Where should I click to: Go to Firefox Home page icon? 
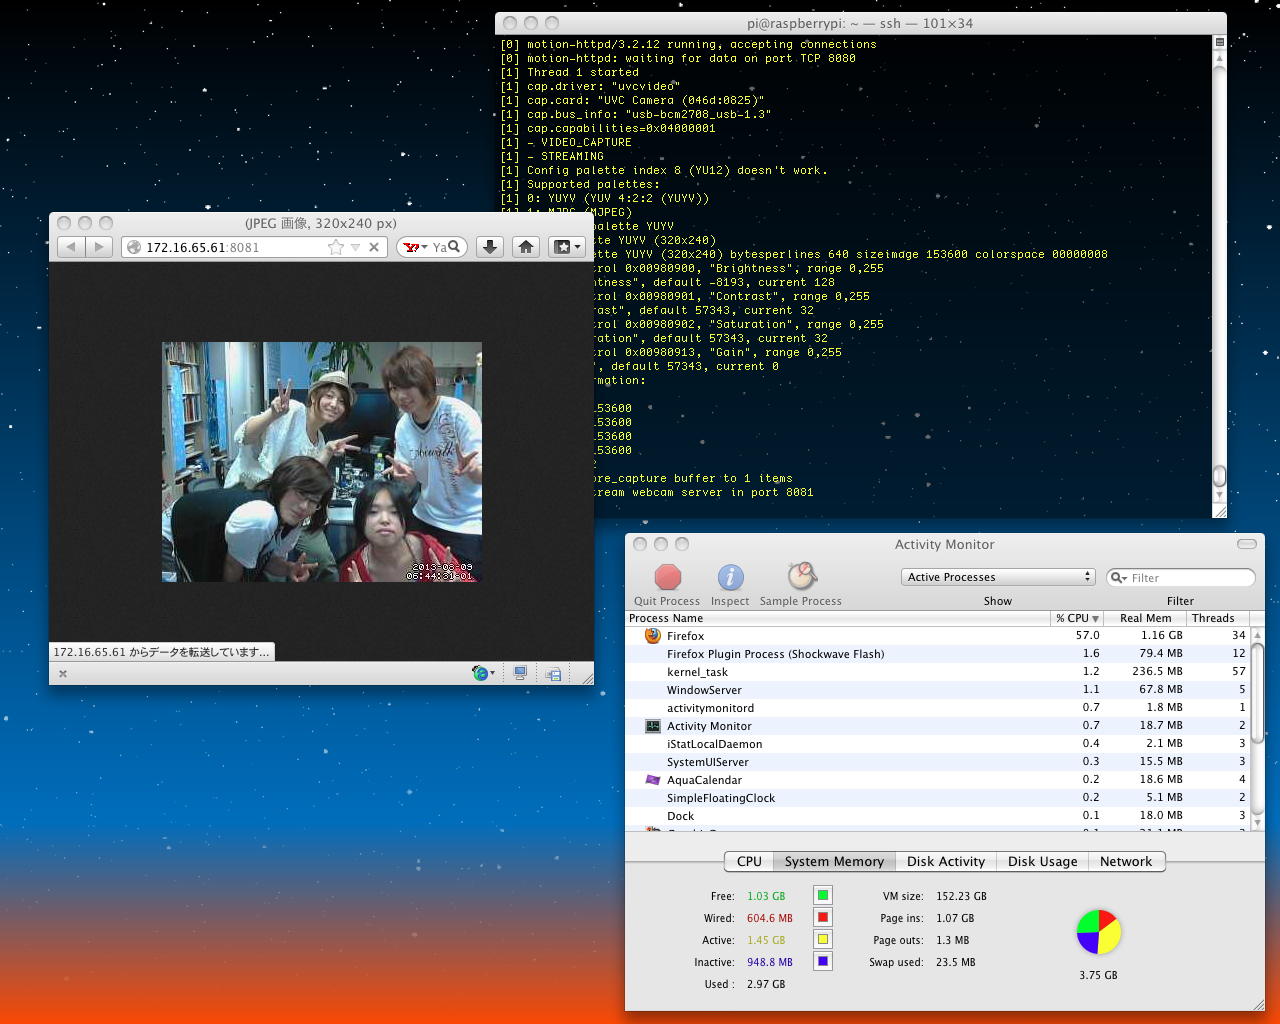click(526, 247)
